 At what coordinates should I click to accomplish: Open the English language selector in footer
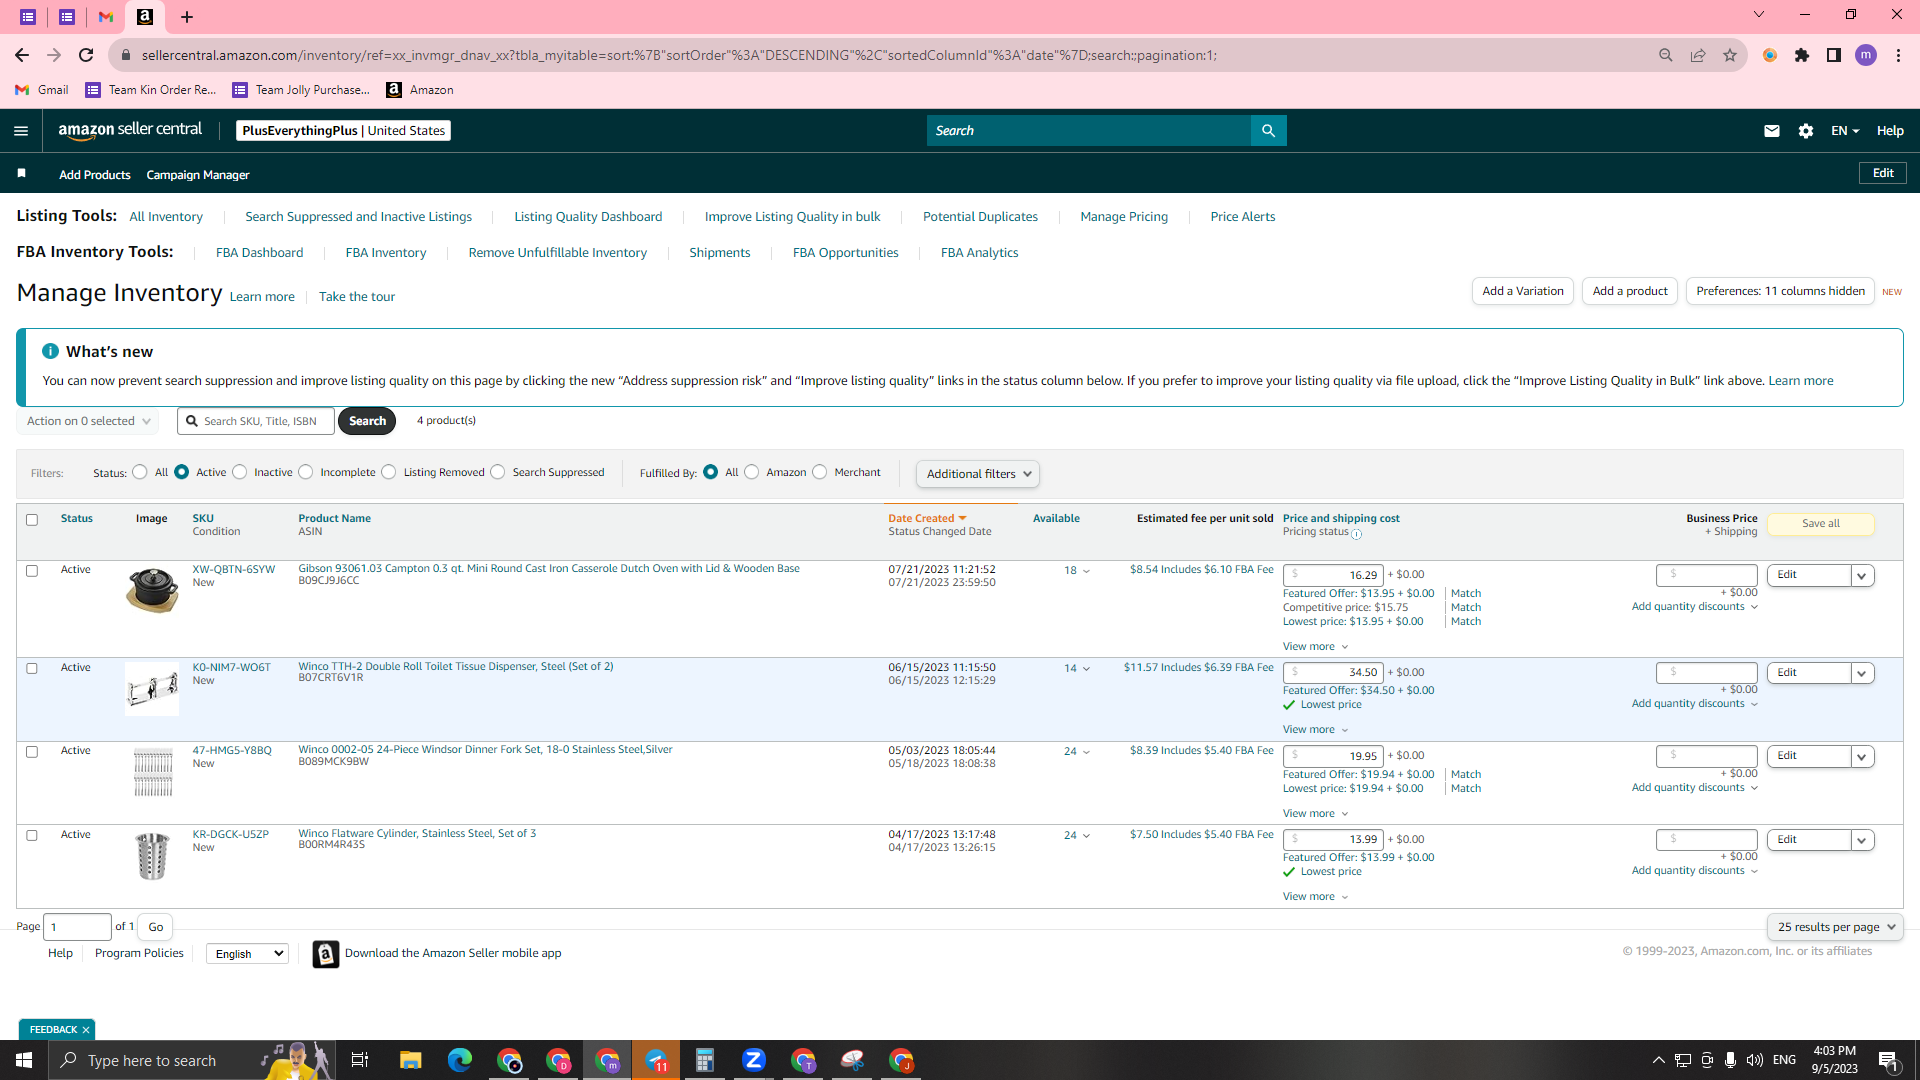point(247,954)
